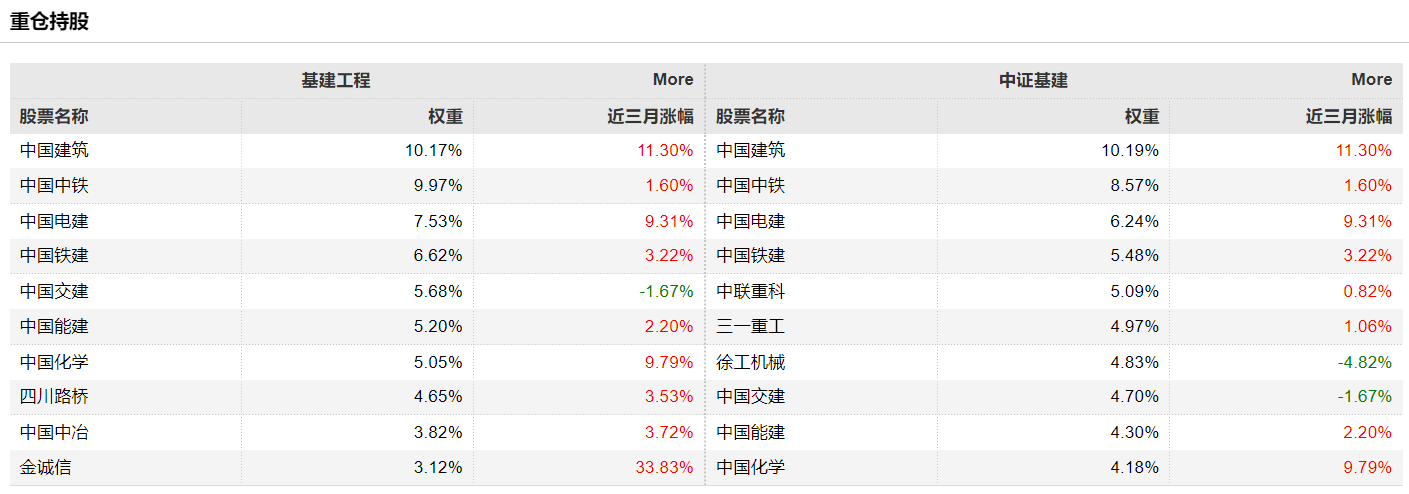Image resolution: width=1409 pixels, height=494 pixels.
Task: Click the 7.53% weight value
Action: point(438,221)
